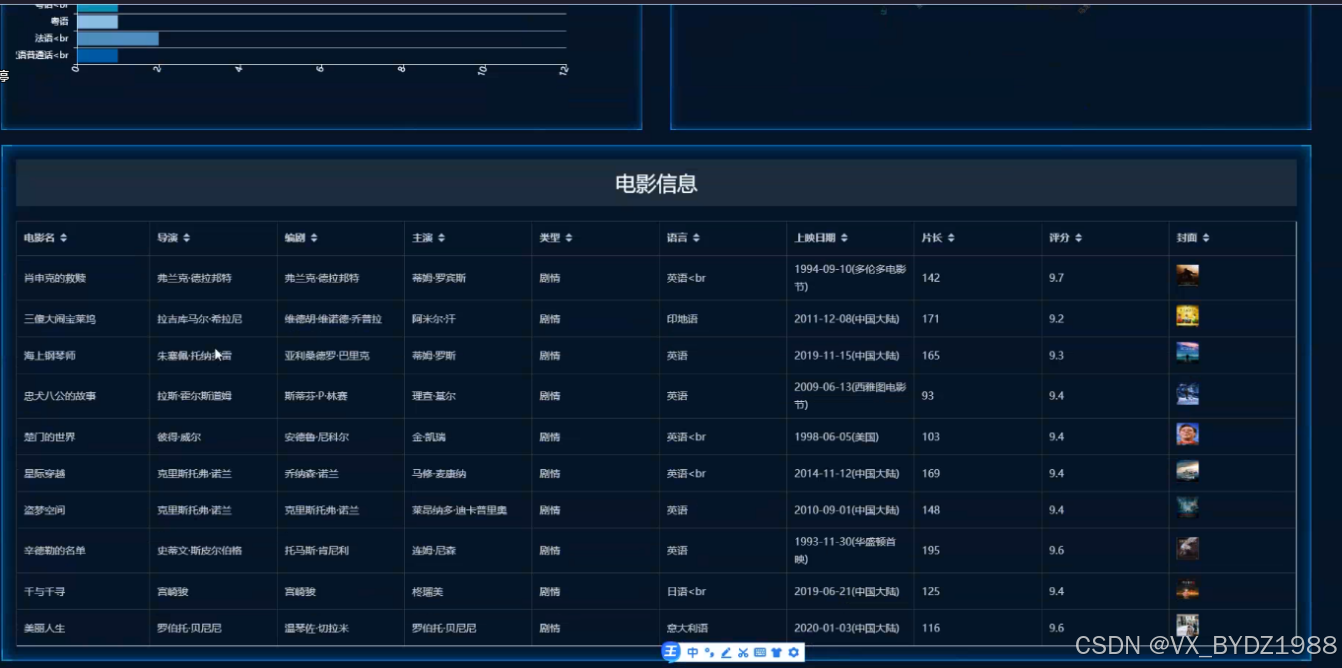
Task: Toggle Chinese/English mode 中 icon
Action: 692,653
